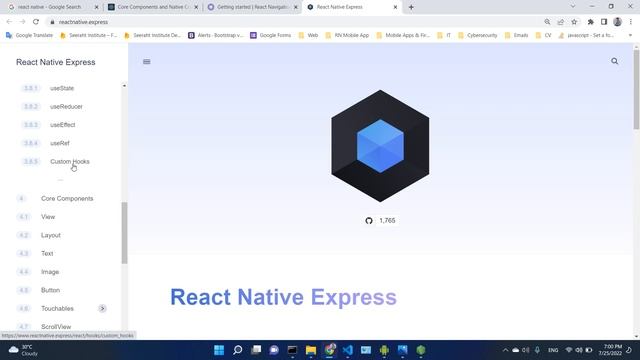Screen dimensions: 640x360
Task: Click the React Native Express sidebar title
Action: [x=56, y=62]
